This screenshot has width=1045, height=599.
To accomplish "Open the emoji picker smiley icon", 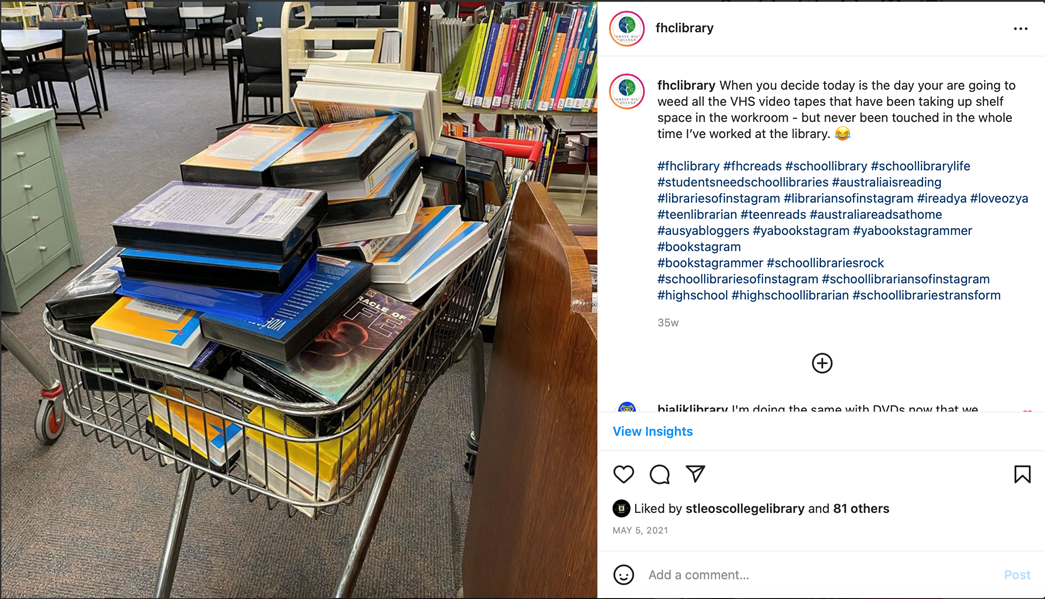I will pyautogui.click(x=623, y=574).
